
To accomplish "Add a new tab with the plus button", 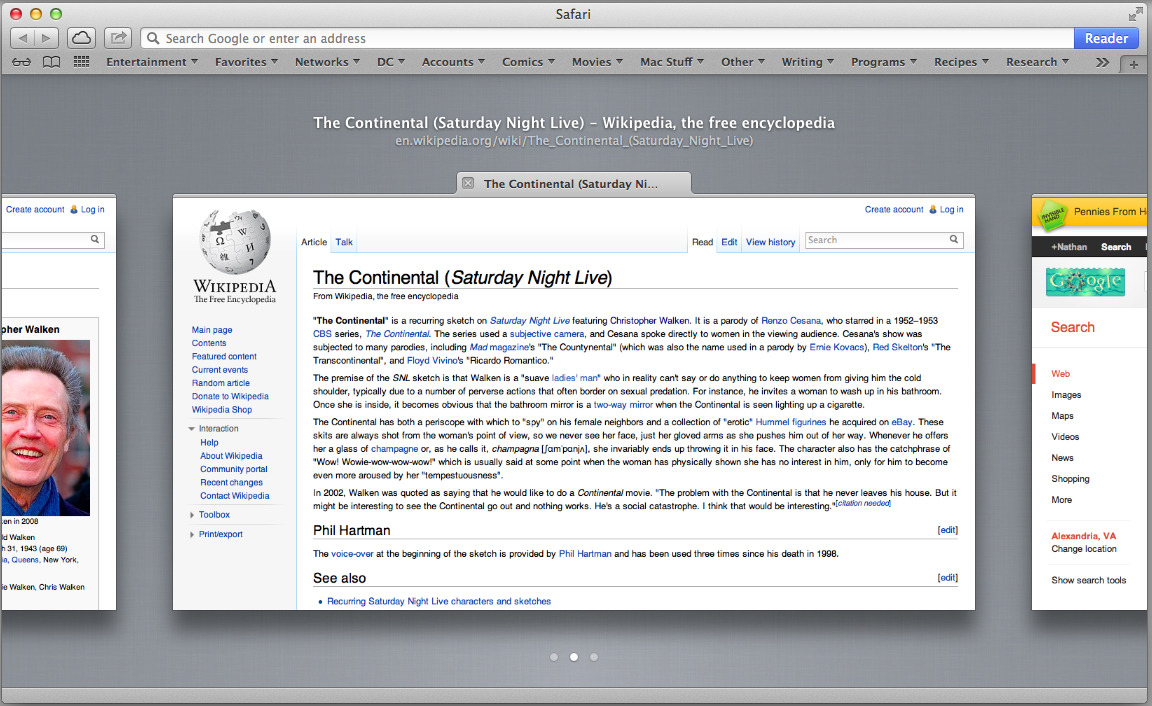I will click(1134, 65).
